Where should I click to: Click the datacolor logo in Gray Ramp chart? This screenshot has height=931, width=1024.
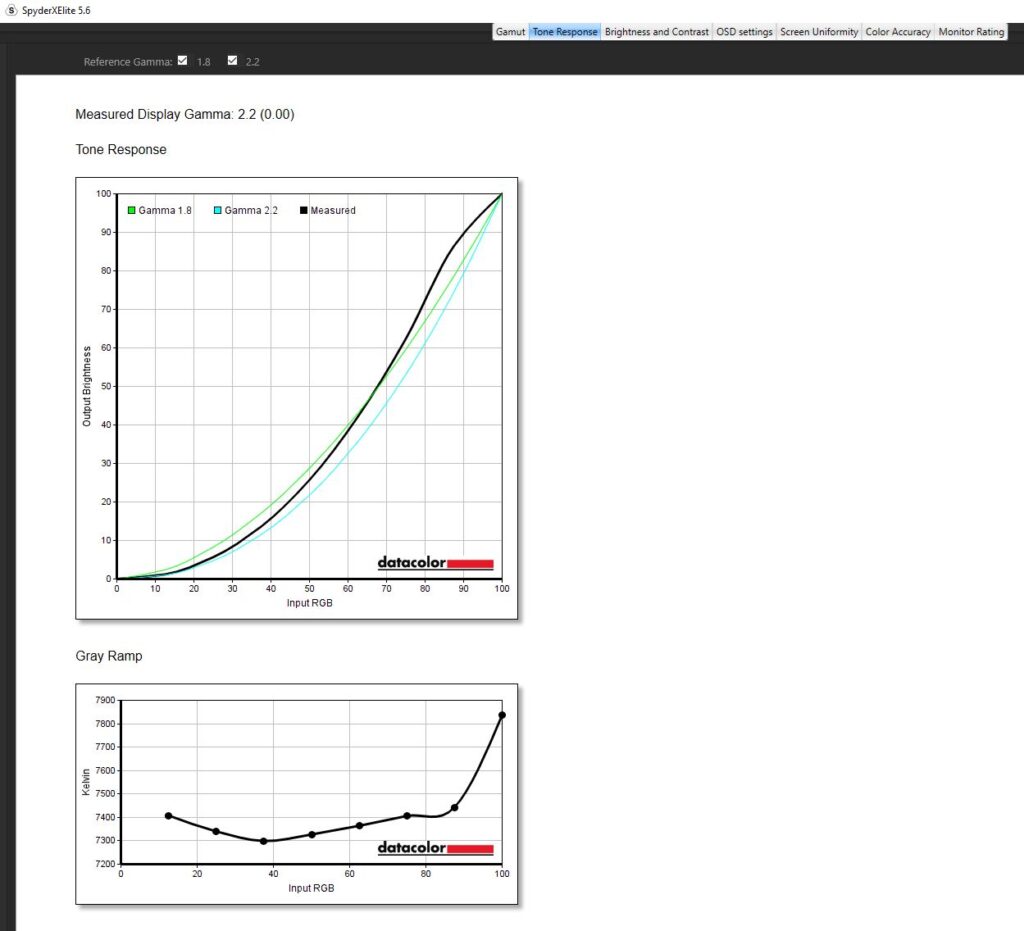click(x=435, y=848)
